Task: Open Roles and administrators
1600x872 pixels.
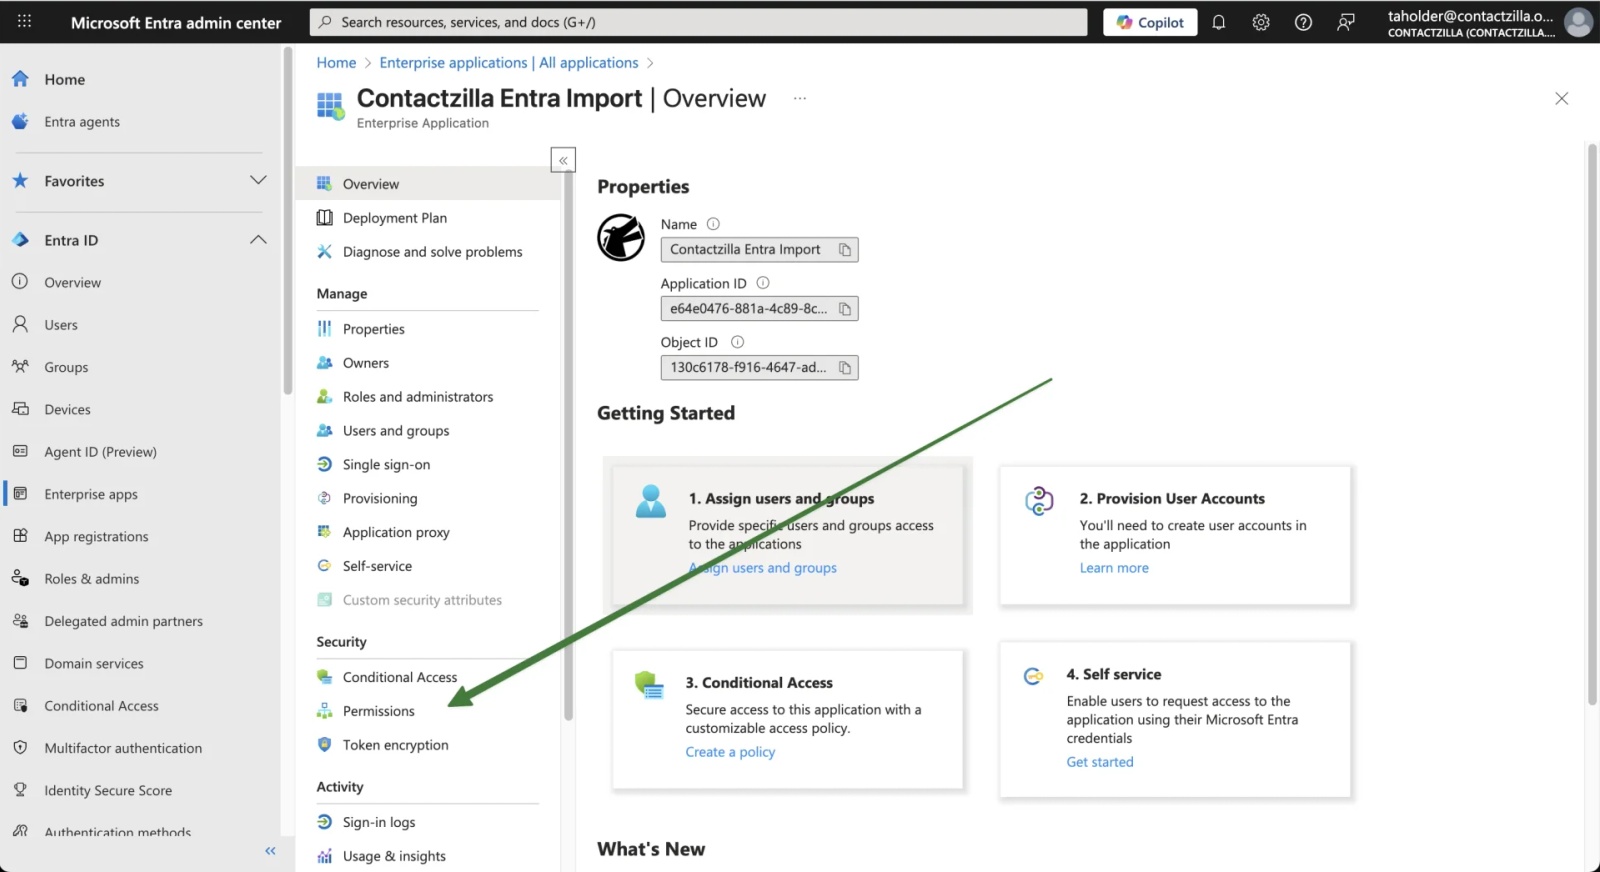Action: point(418,397)
